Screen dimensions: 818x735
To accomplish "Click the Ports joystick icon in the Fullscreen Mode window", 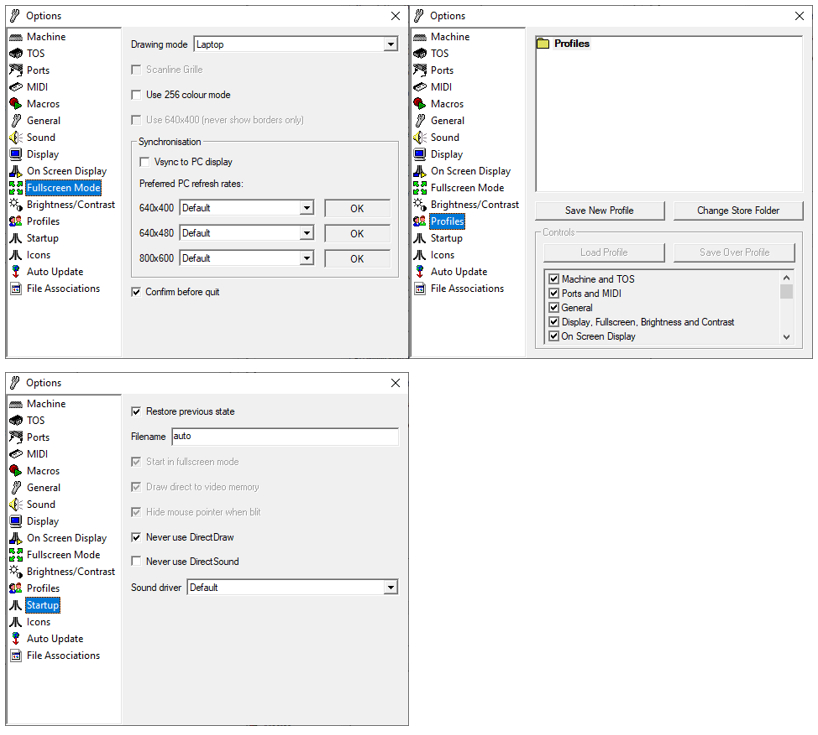I will 16,70.
